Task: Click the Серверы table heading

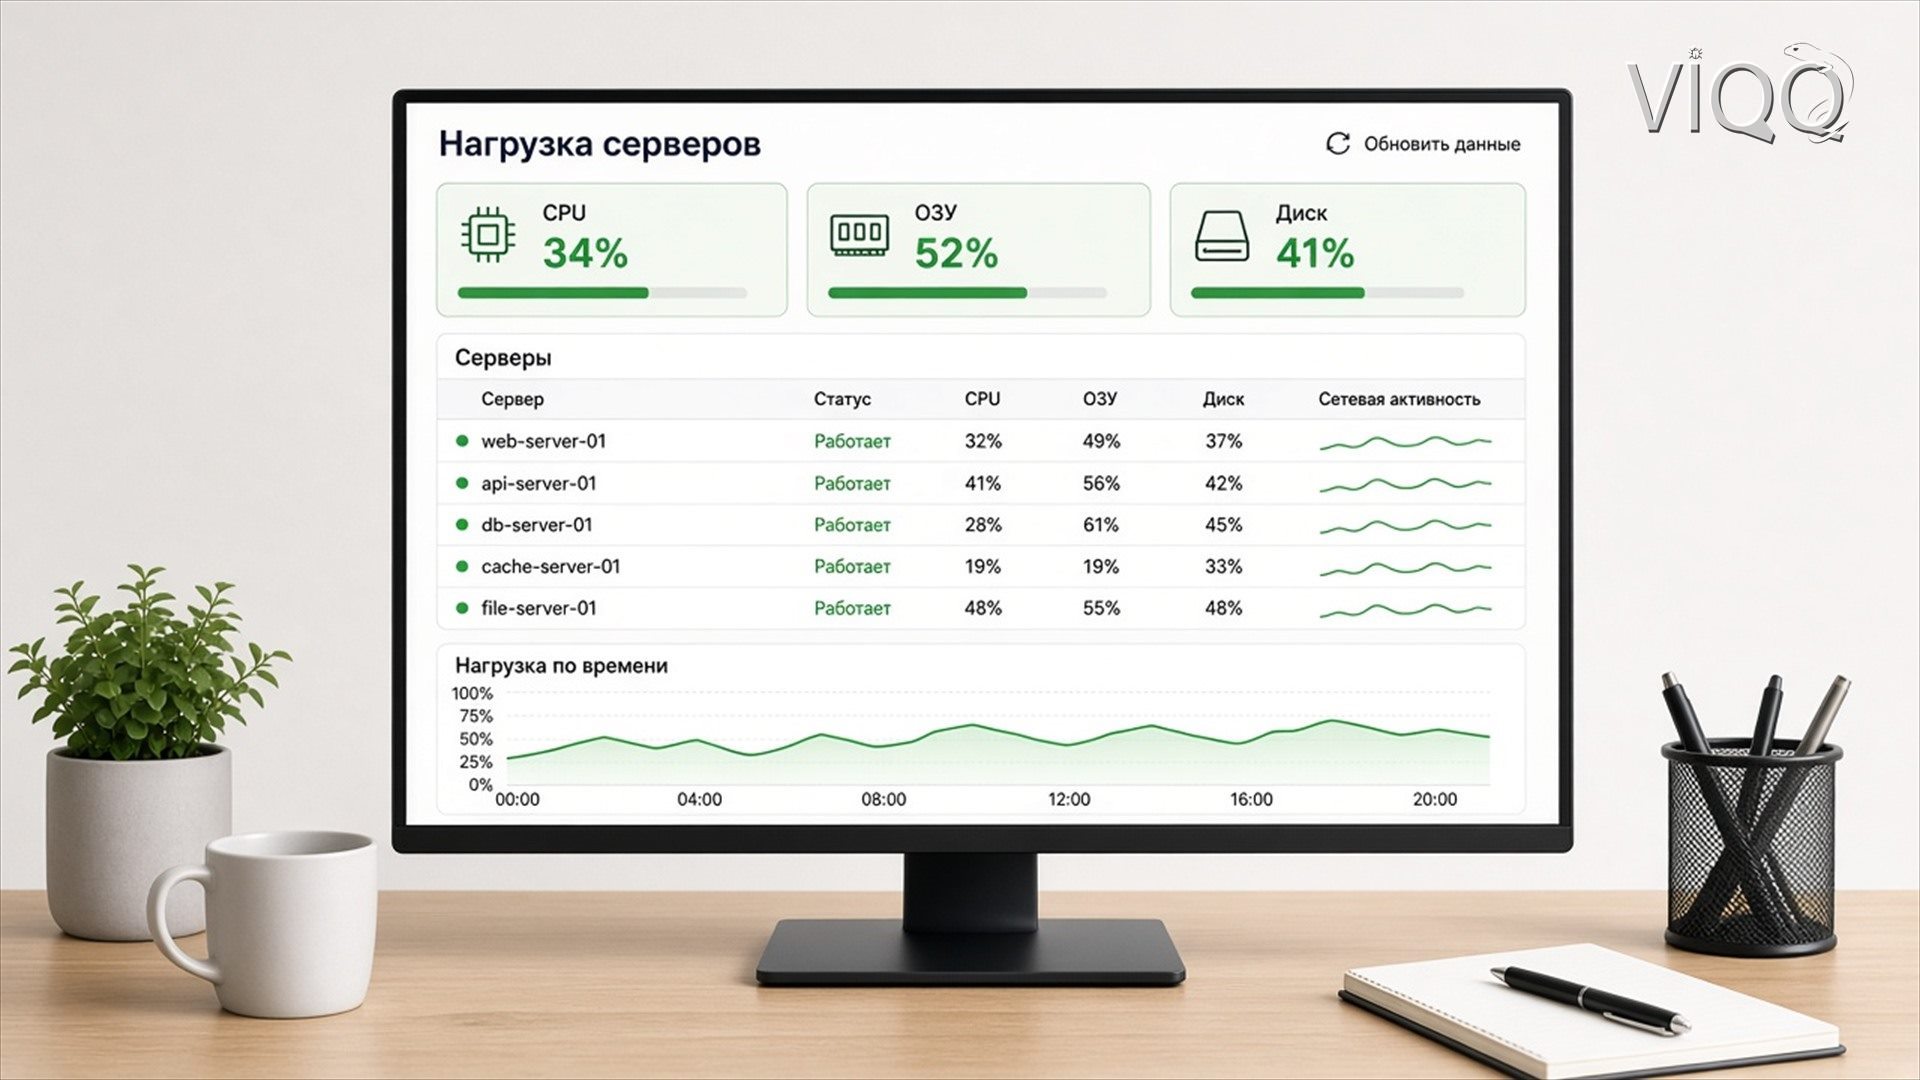Action: click(x=503, y=358)
